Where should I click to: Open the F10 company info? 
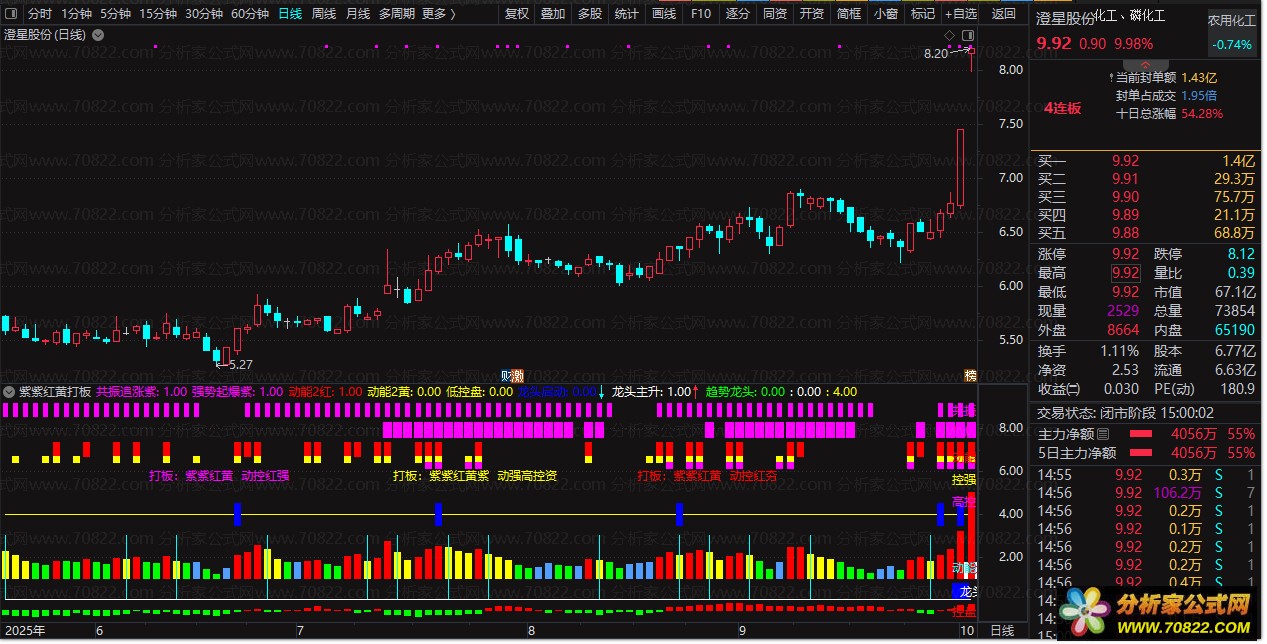(701, 14)
